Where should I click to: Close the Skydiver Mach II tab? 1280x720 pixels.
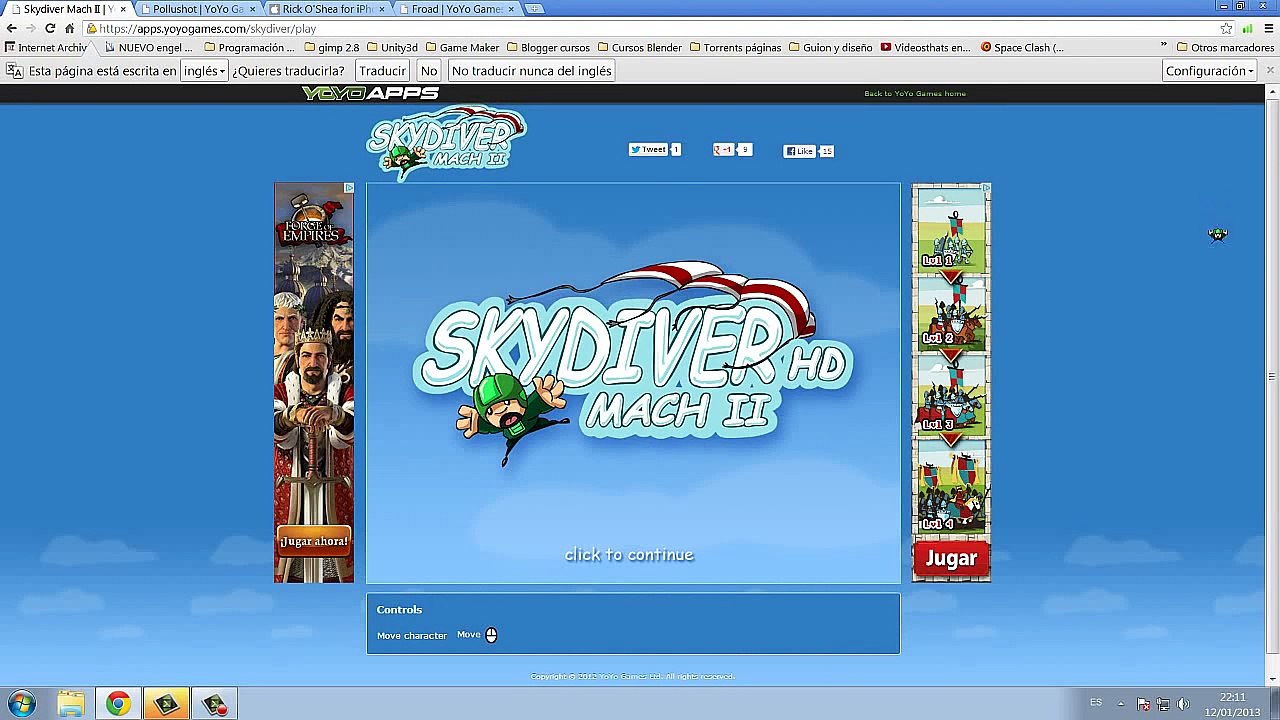(x=123, y=9)
